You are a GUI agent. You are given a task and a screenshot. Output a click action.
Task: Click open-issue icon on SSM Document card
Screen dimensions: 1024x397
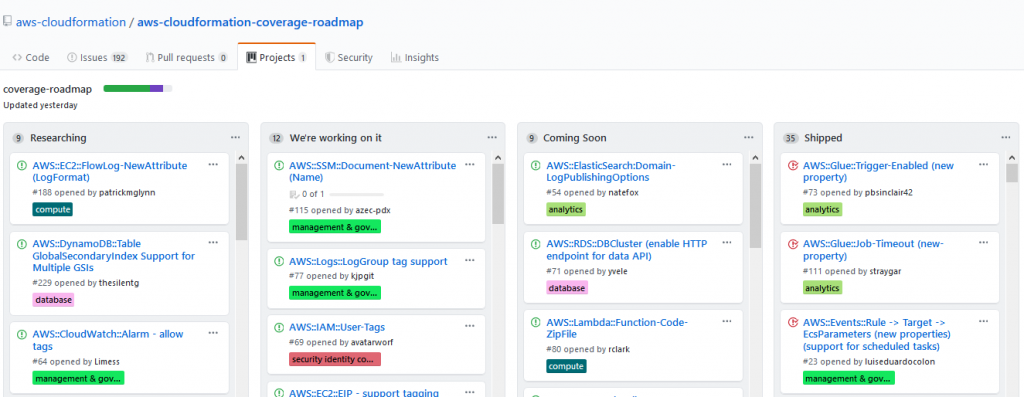pyautogui.click(x=279, y=166)
